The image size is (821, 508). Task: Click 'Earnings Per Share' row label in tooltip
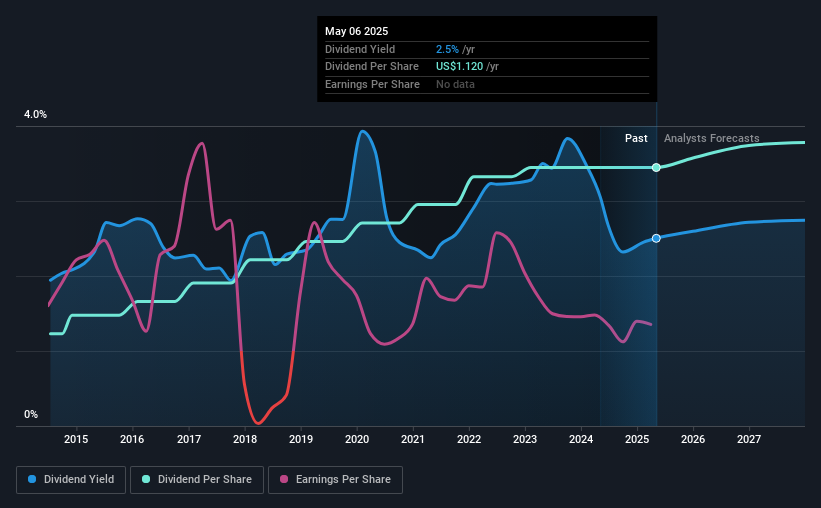372,84
